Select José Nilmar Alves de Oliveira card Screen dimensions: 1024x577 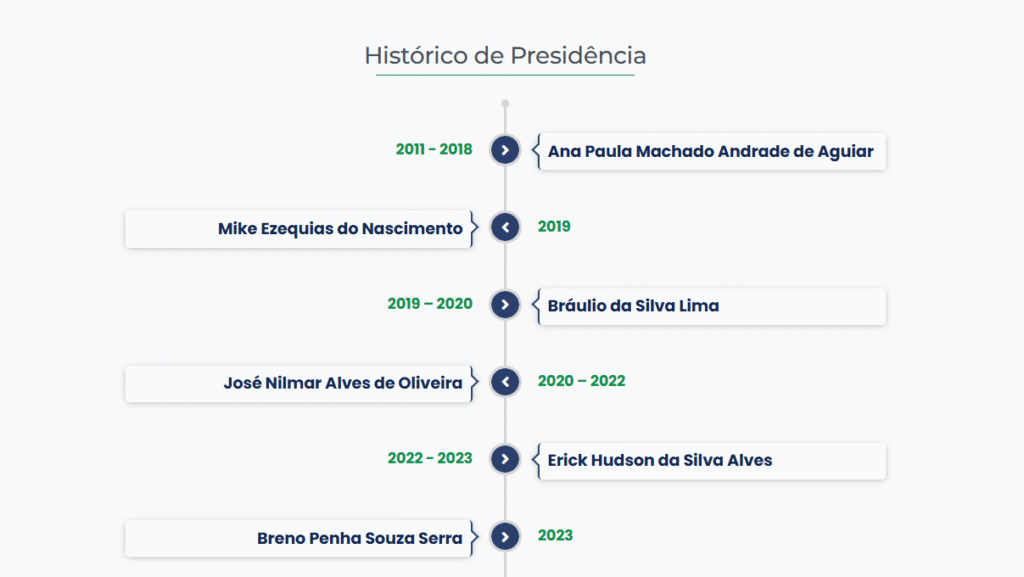click(298, 383)
